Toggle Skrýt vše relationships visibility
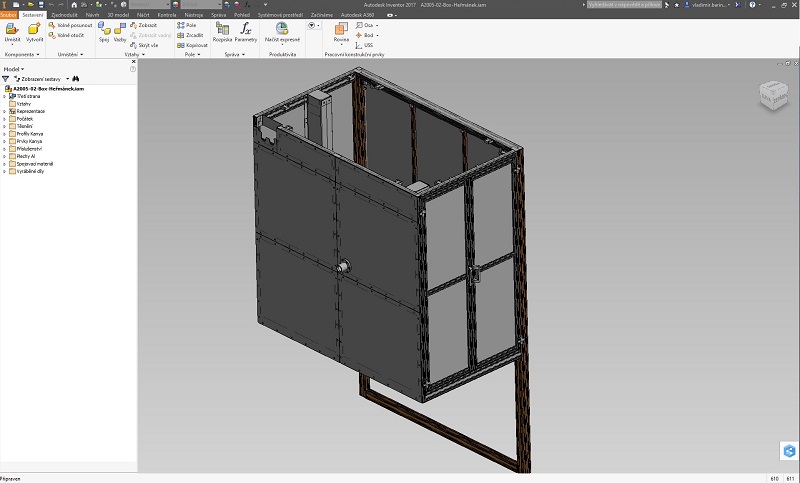This screenshot has width=800, height=483. tap(144, 45)
